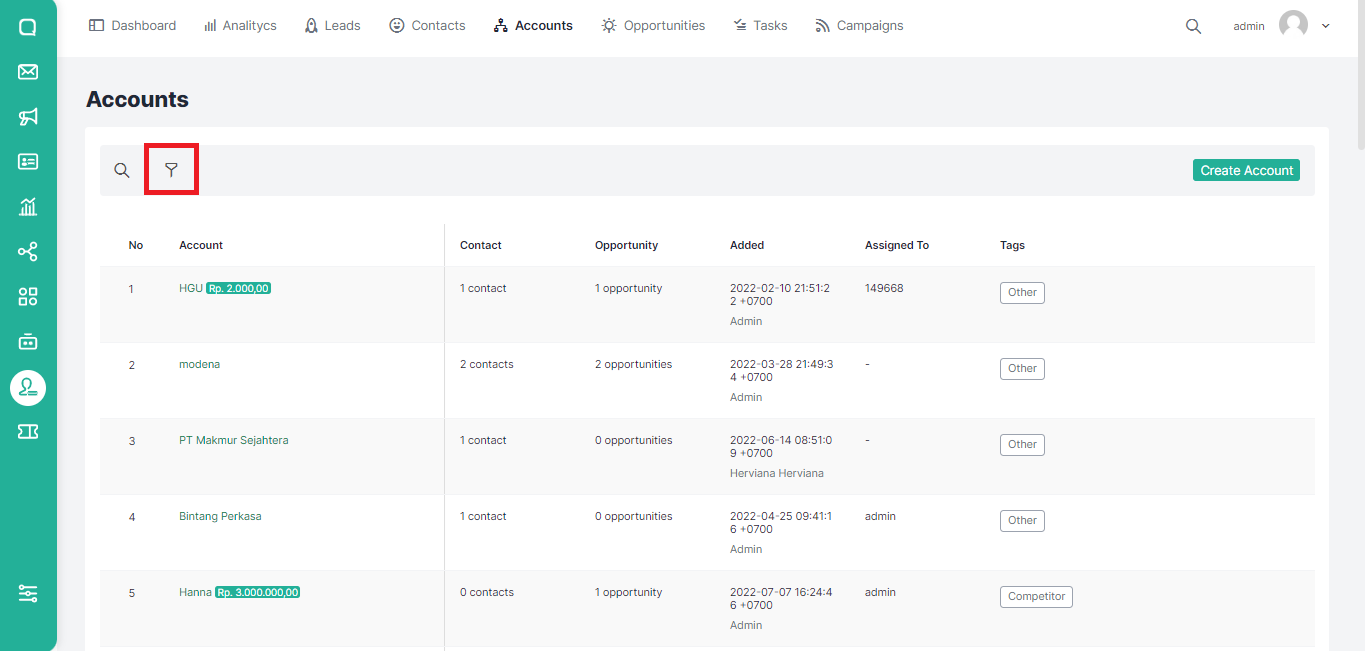Open the megaphone broadcast sidebar icon
1365x651 pixels.
[28, 117]
